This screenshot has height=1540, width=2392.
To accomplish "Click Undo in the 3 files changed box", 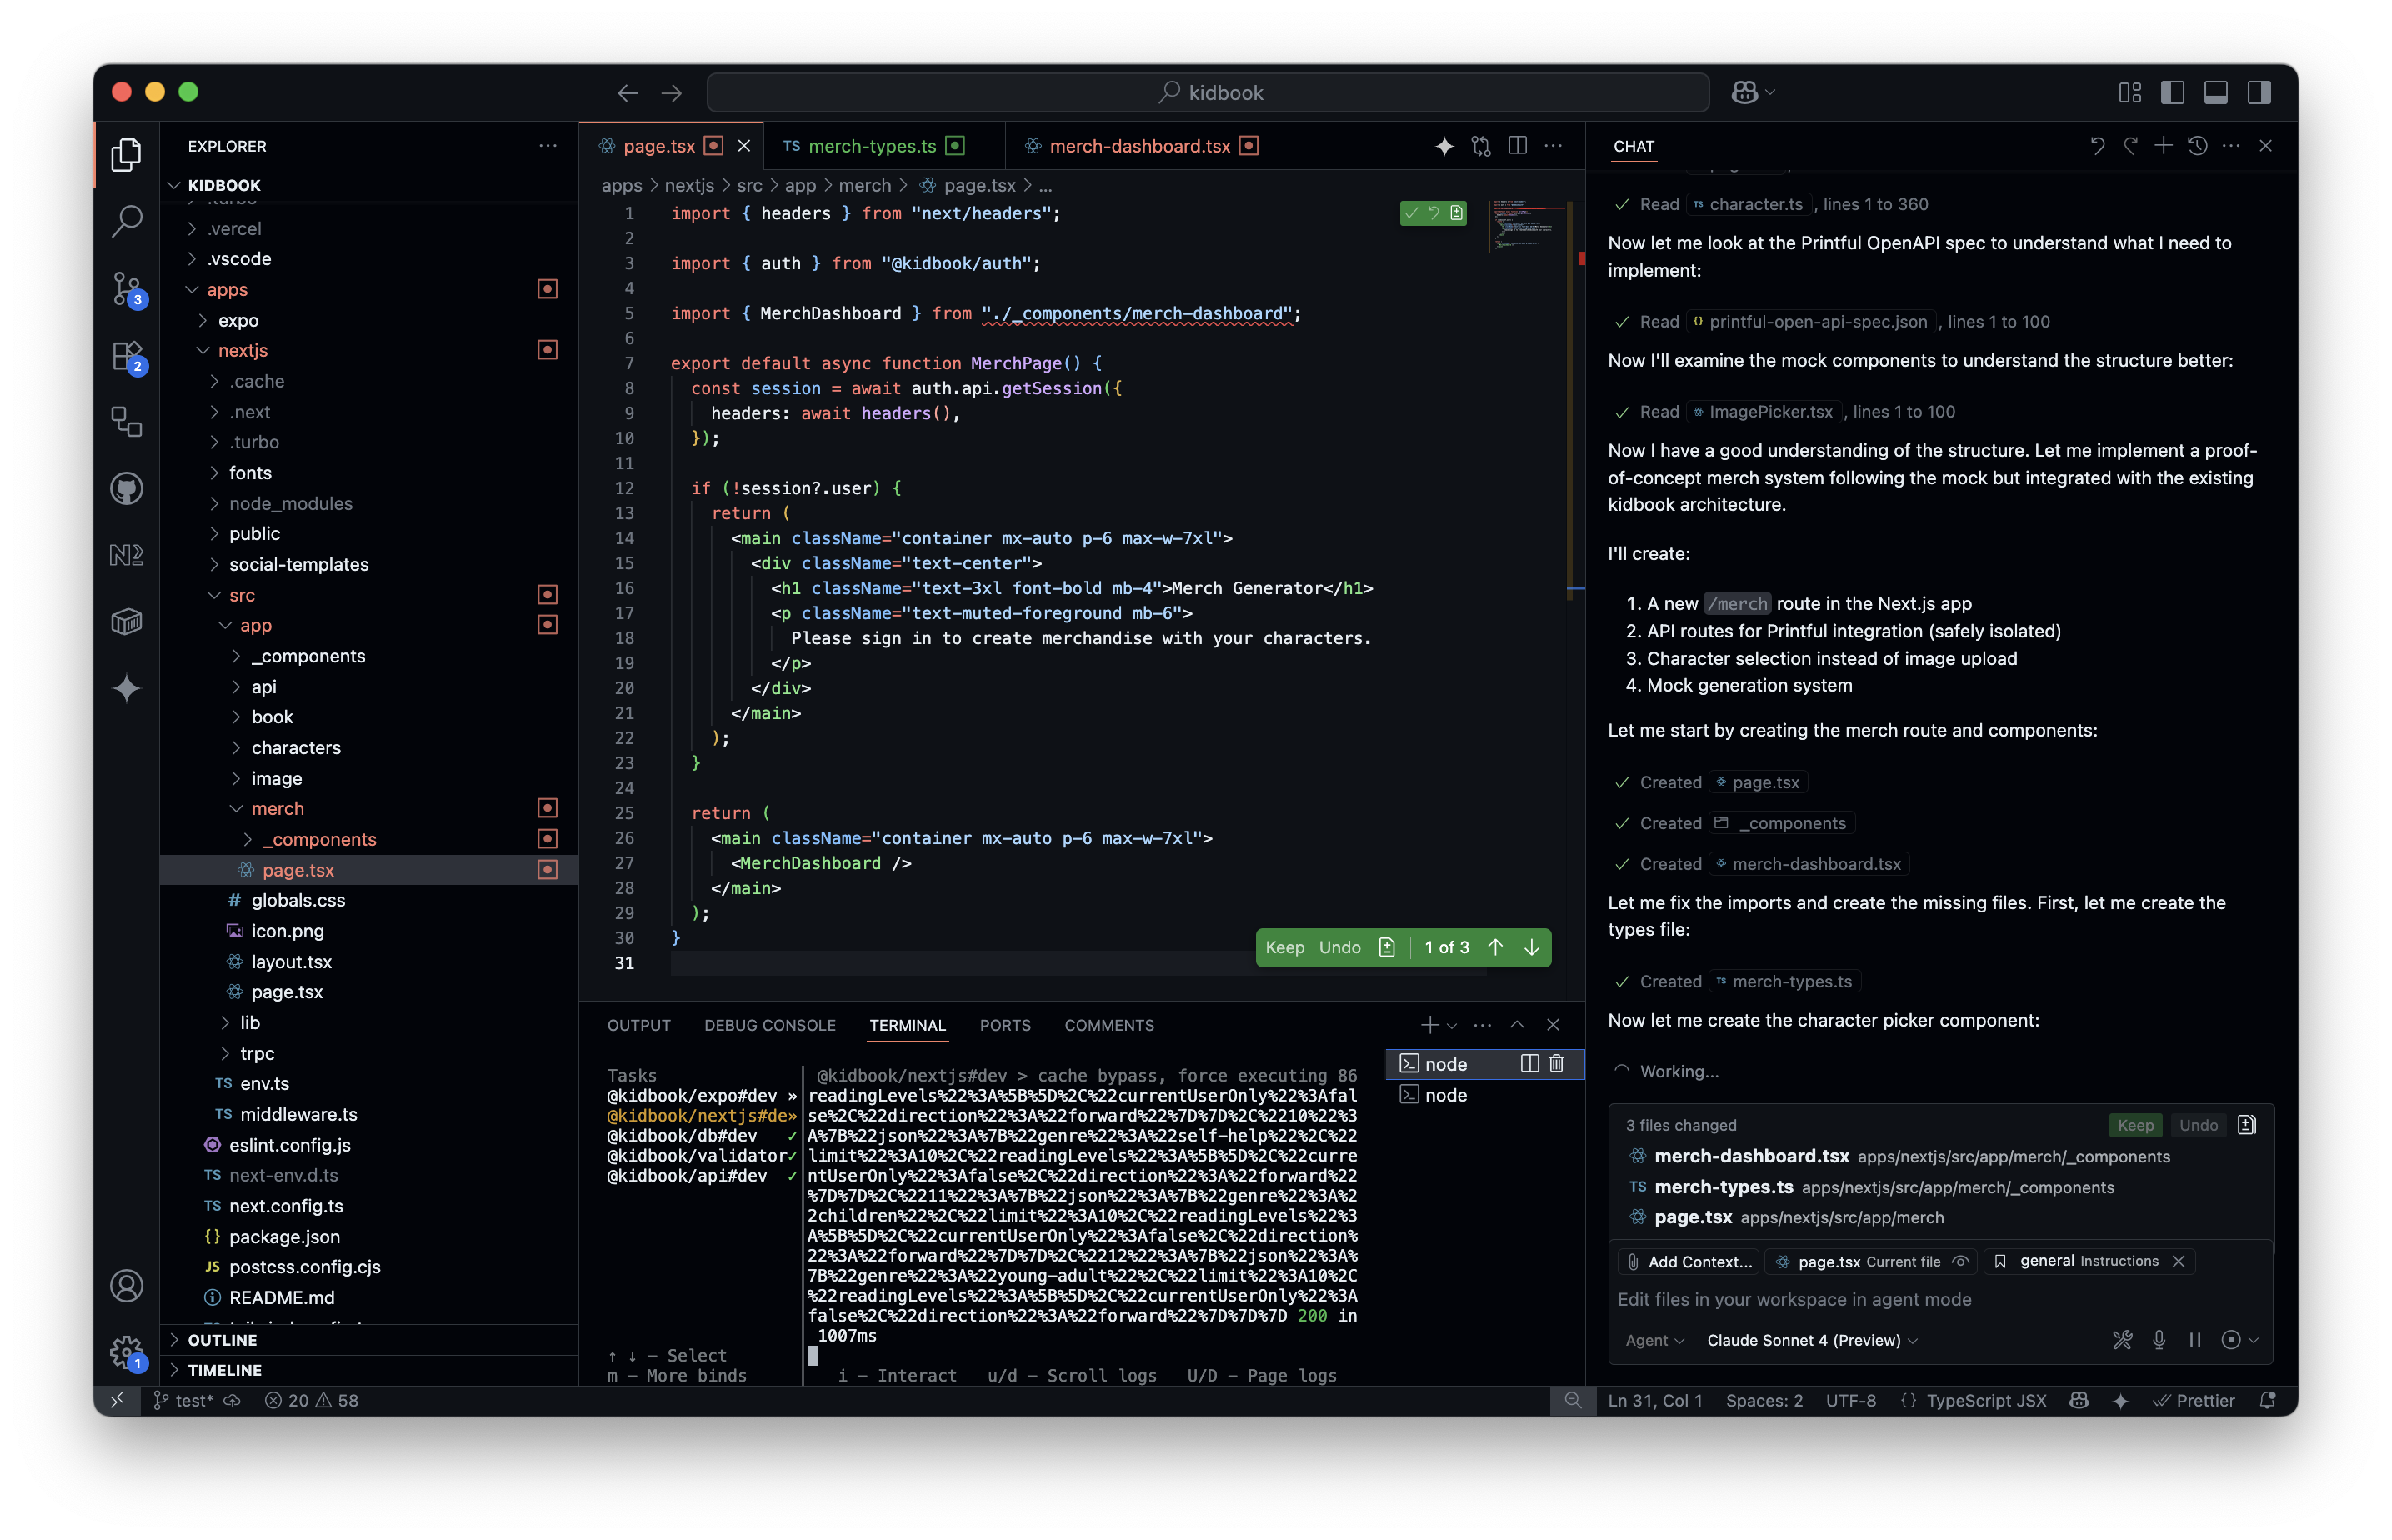I will click(x=2198, y=1125).
